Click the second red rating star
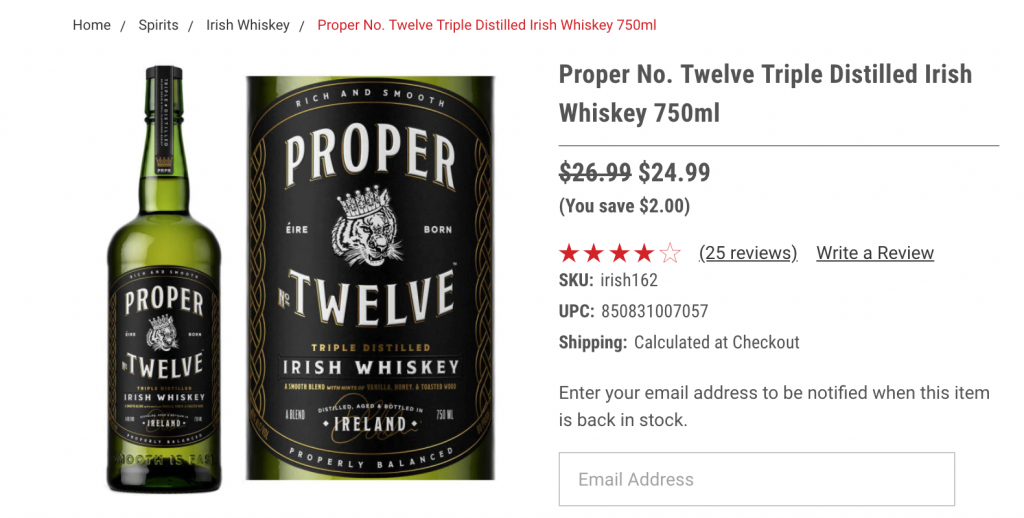Viewport: 1024px width, 518px height. pos(595,253)
